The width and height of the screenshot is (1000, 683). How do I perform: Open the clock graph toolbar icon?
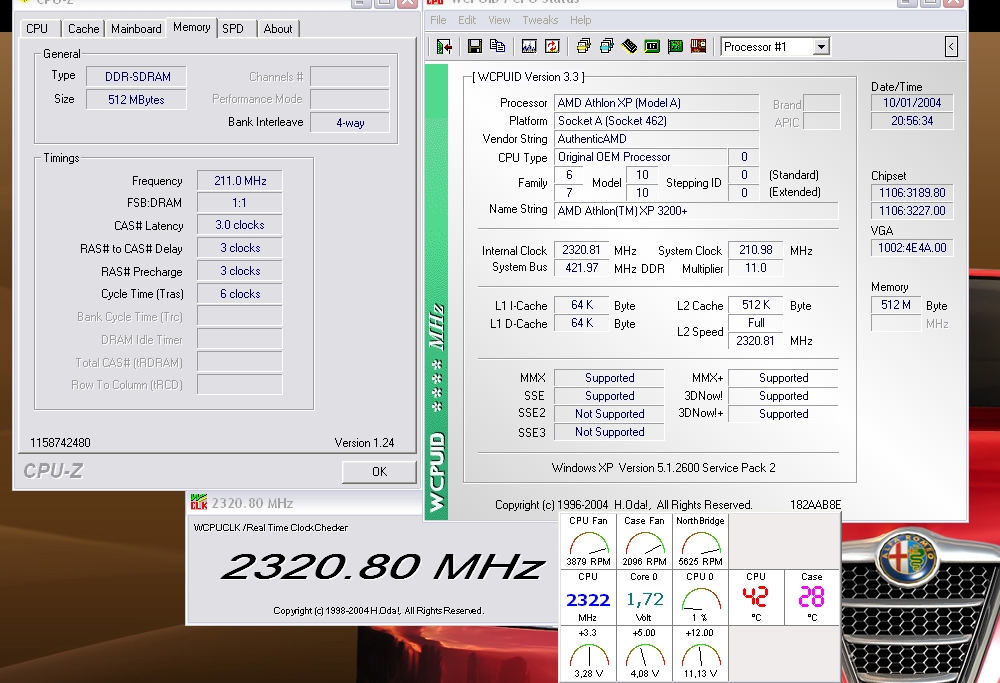[x=529, y=46]
